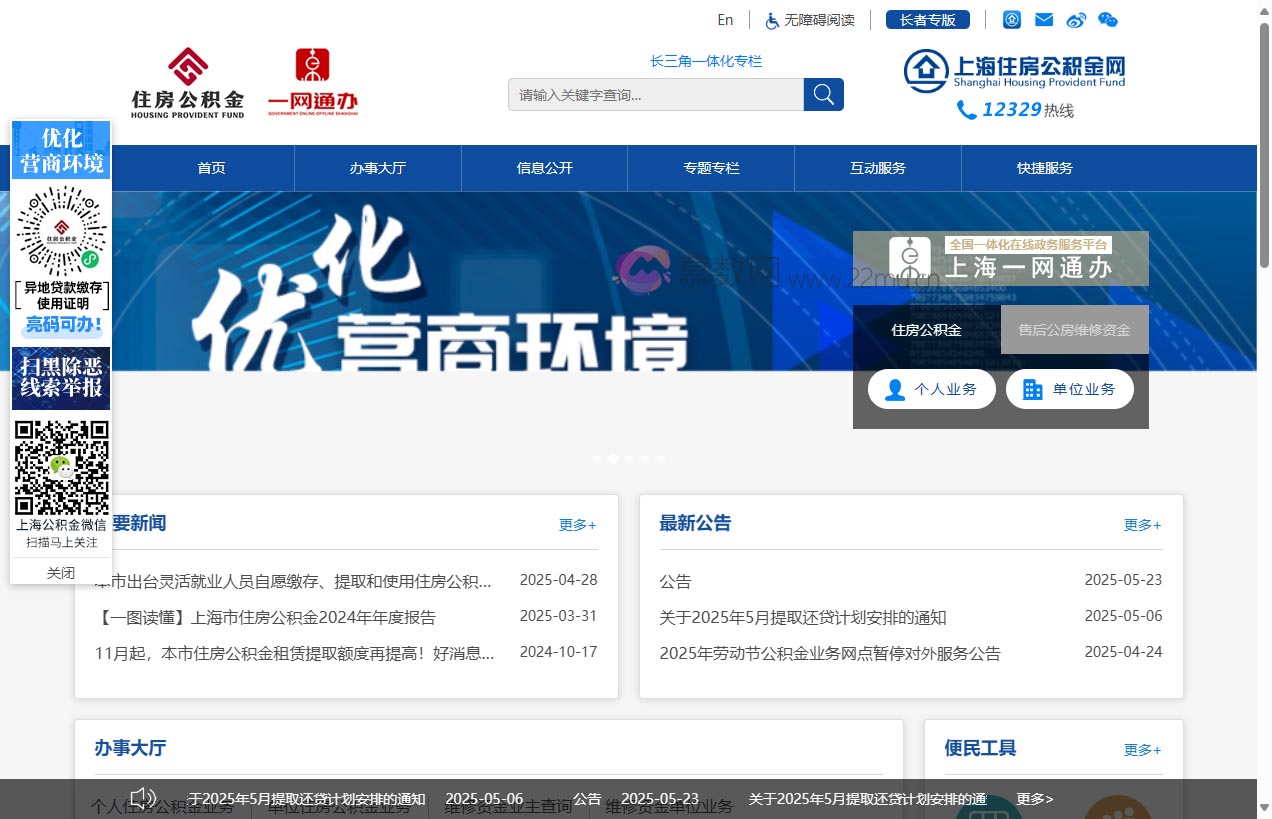Mute the scrolling announcement speaker icon
Screen dimensions: 1272x819
pos(143,798)
